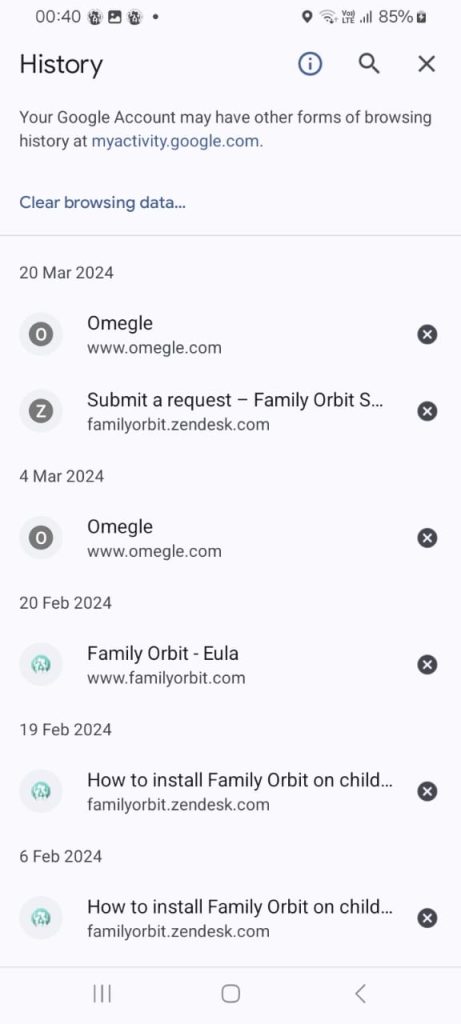Tap Clear browsing data
This screenshot has width=461, height=1024.
point(103,202)
